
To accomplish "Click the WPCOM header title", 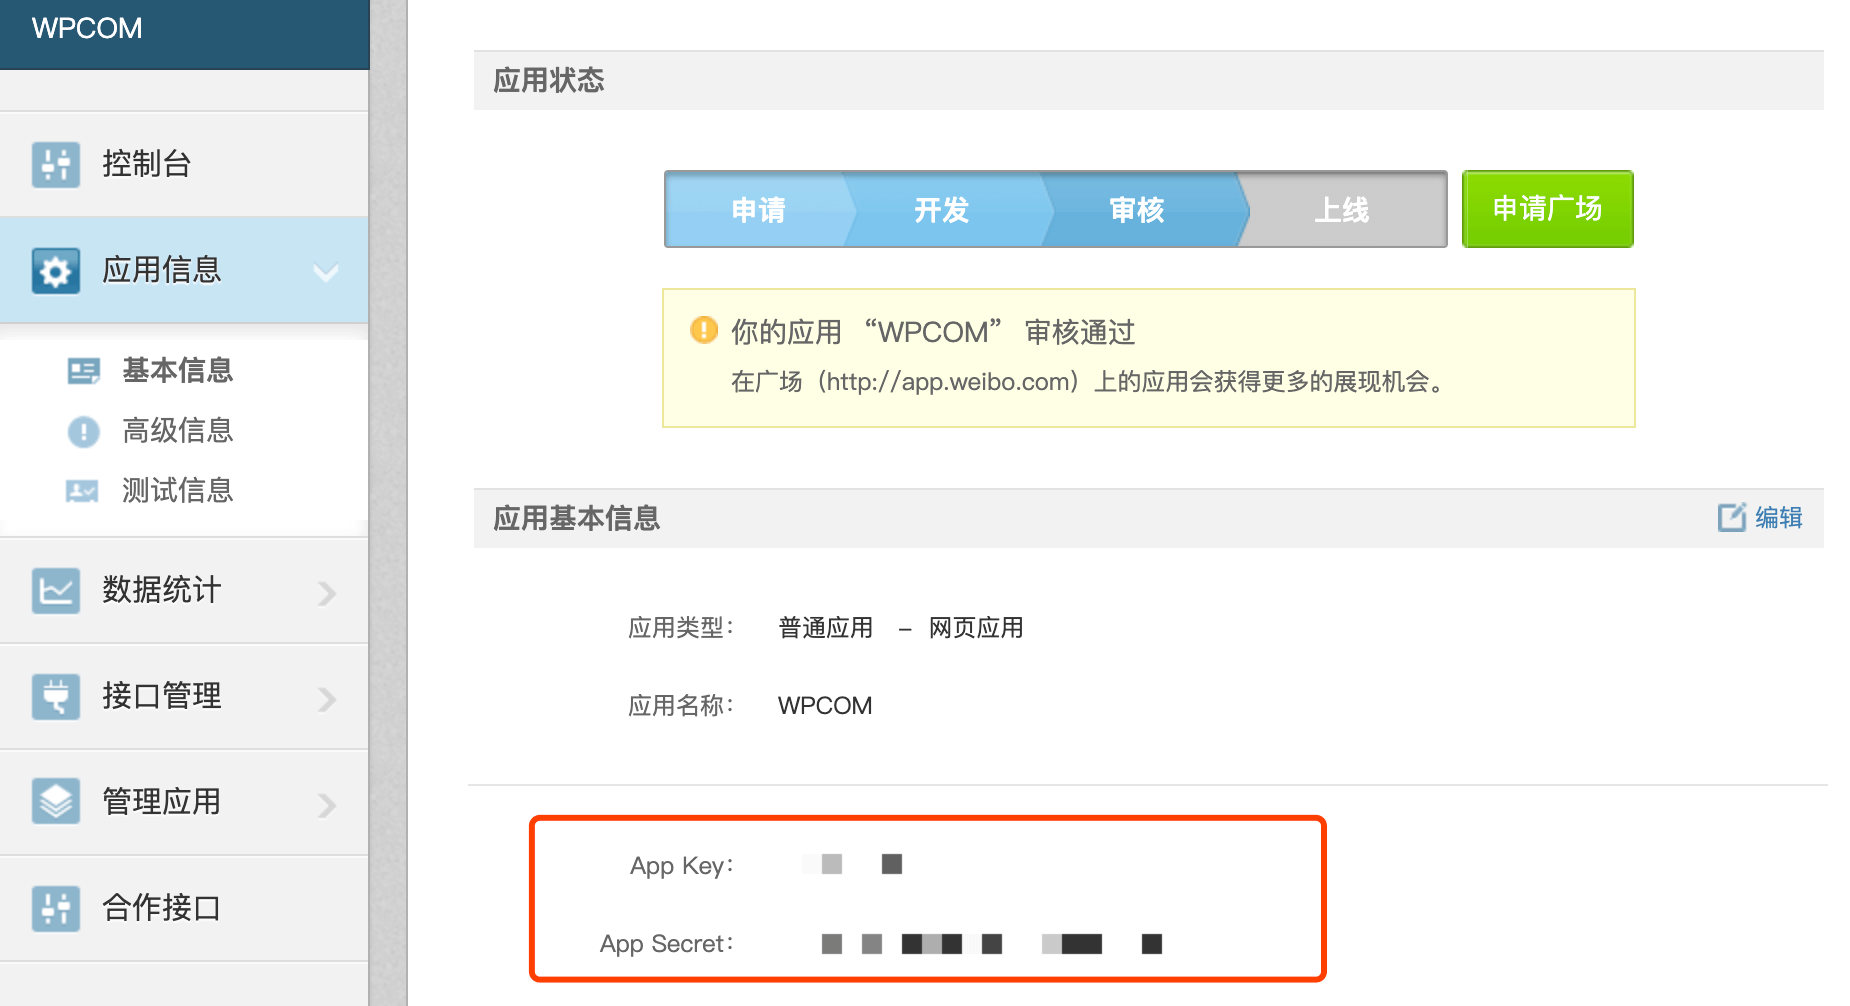I will click(87, 28).
